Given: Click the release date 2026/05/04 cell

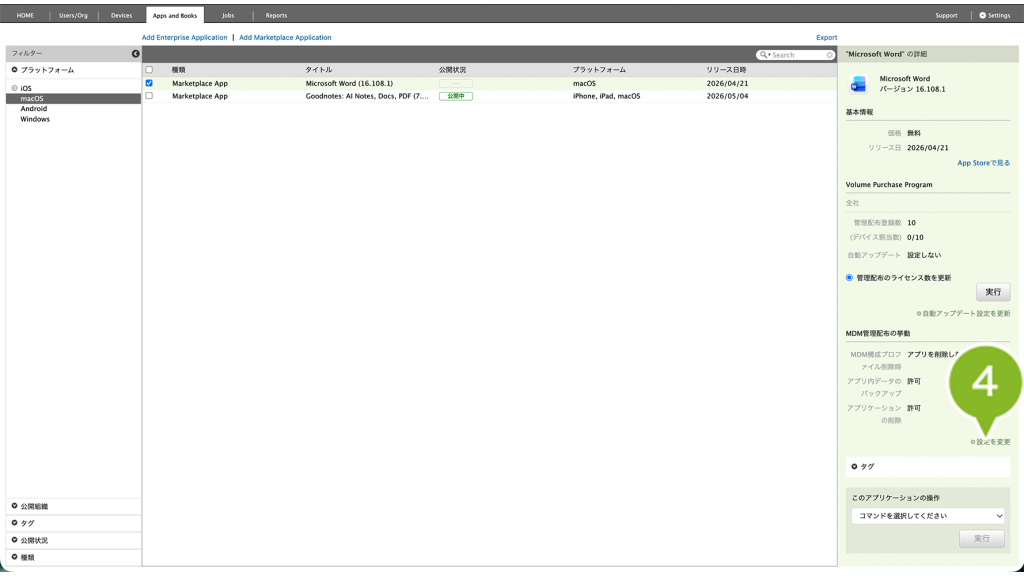Looking at the screenshot, I should click(x=727, y=96).
